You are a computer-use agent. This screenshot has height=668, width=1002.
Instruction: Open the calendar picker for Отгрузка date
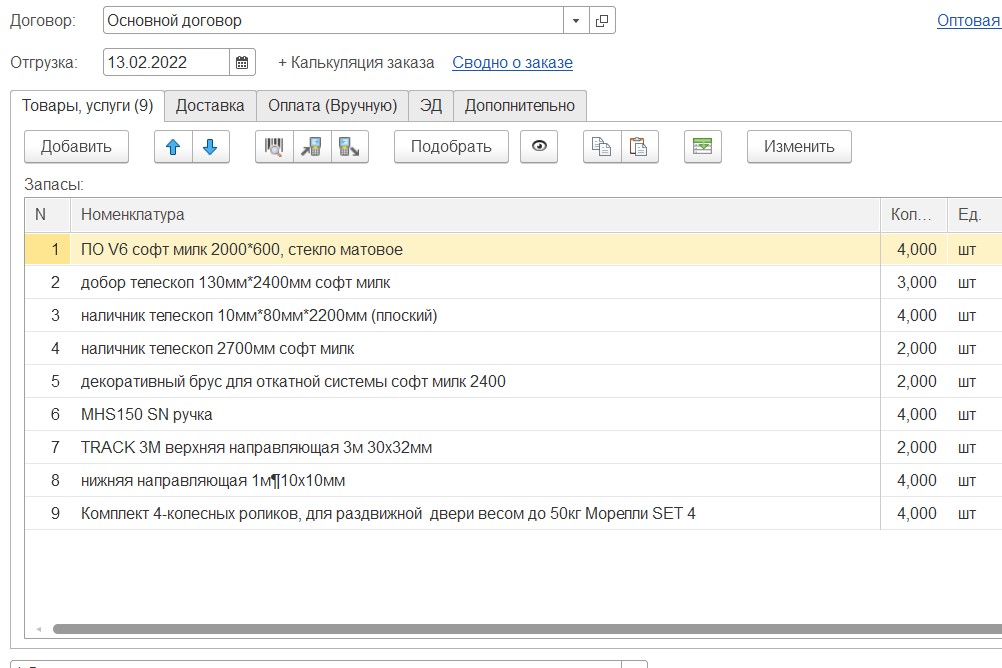(242, 62)
